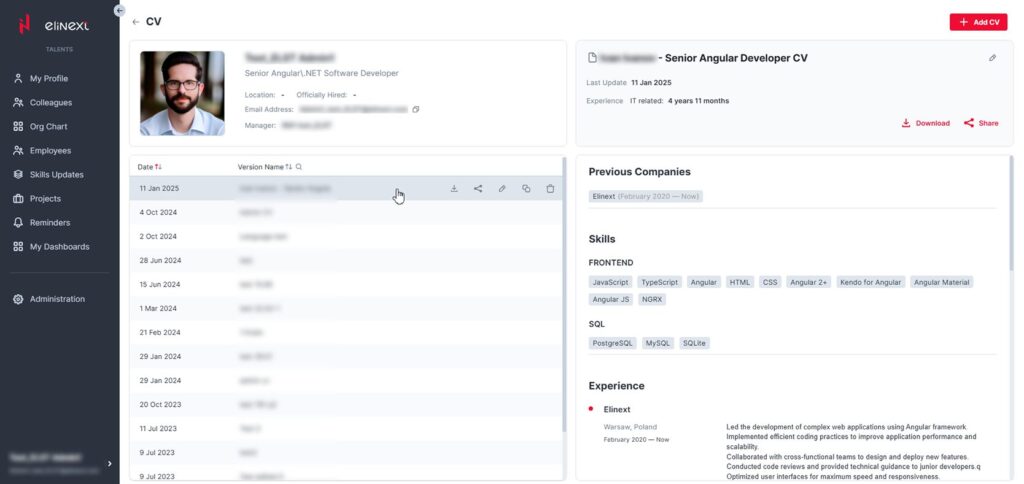Open Administration settings

click(59, 299)
